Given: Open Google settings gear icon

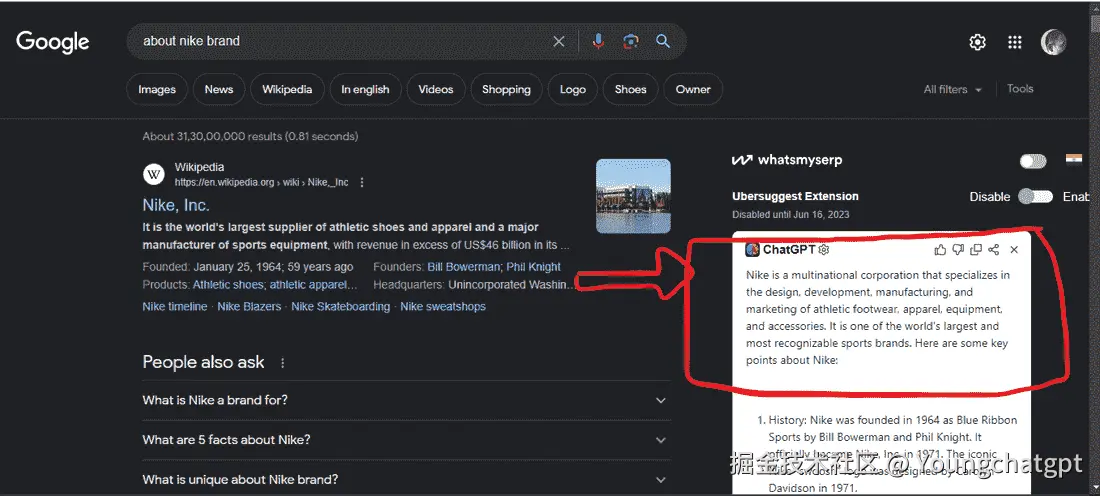Looking at the screenshot, I should pyautogui.click(x=977, y=42).
